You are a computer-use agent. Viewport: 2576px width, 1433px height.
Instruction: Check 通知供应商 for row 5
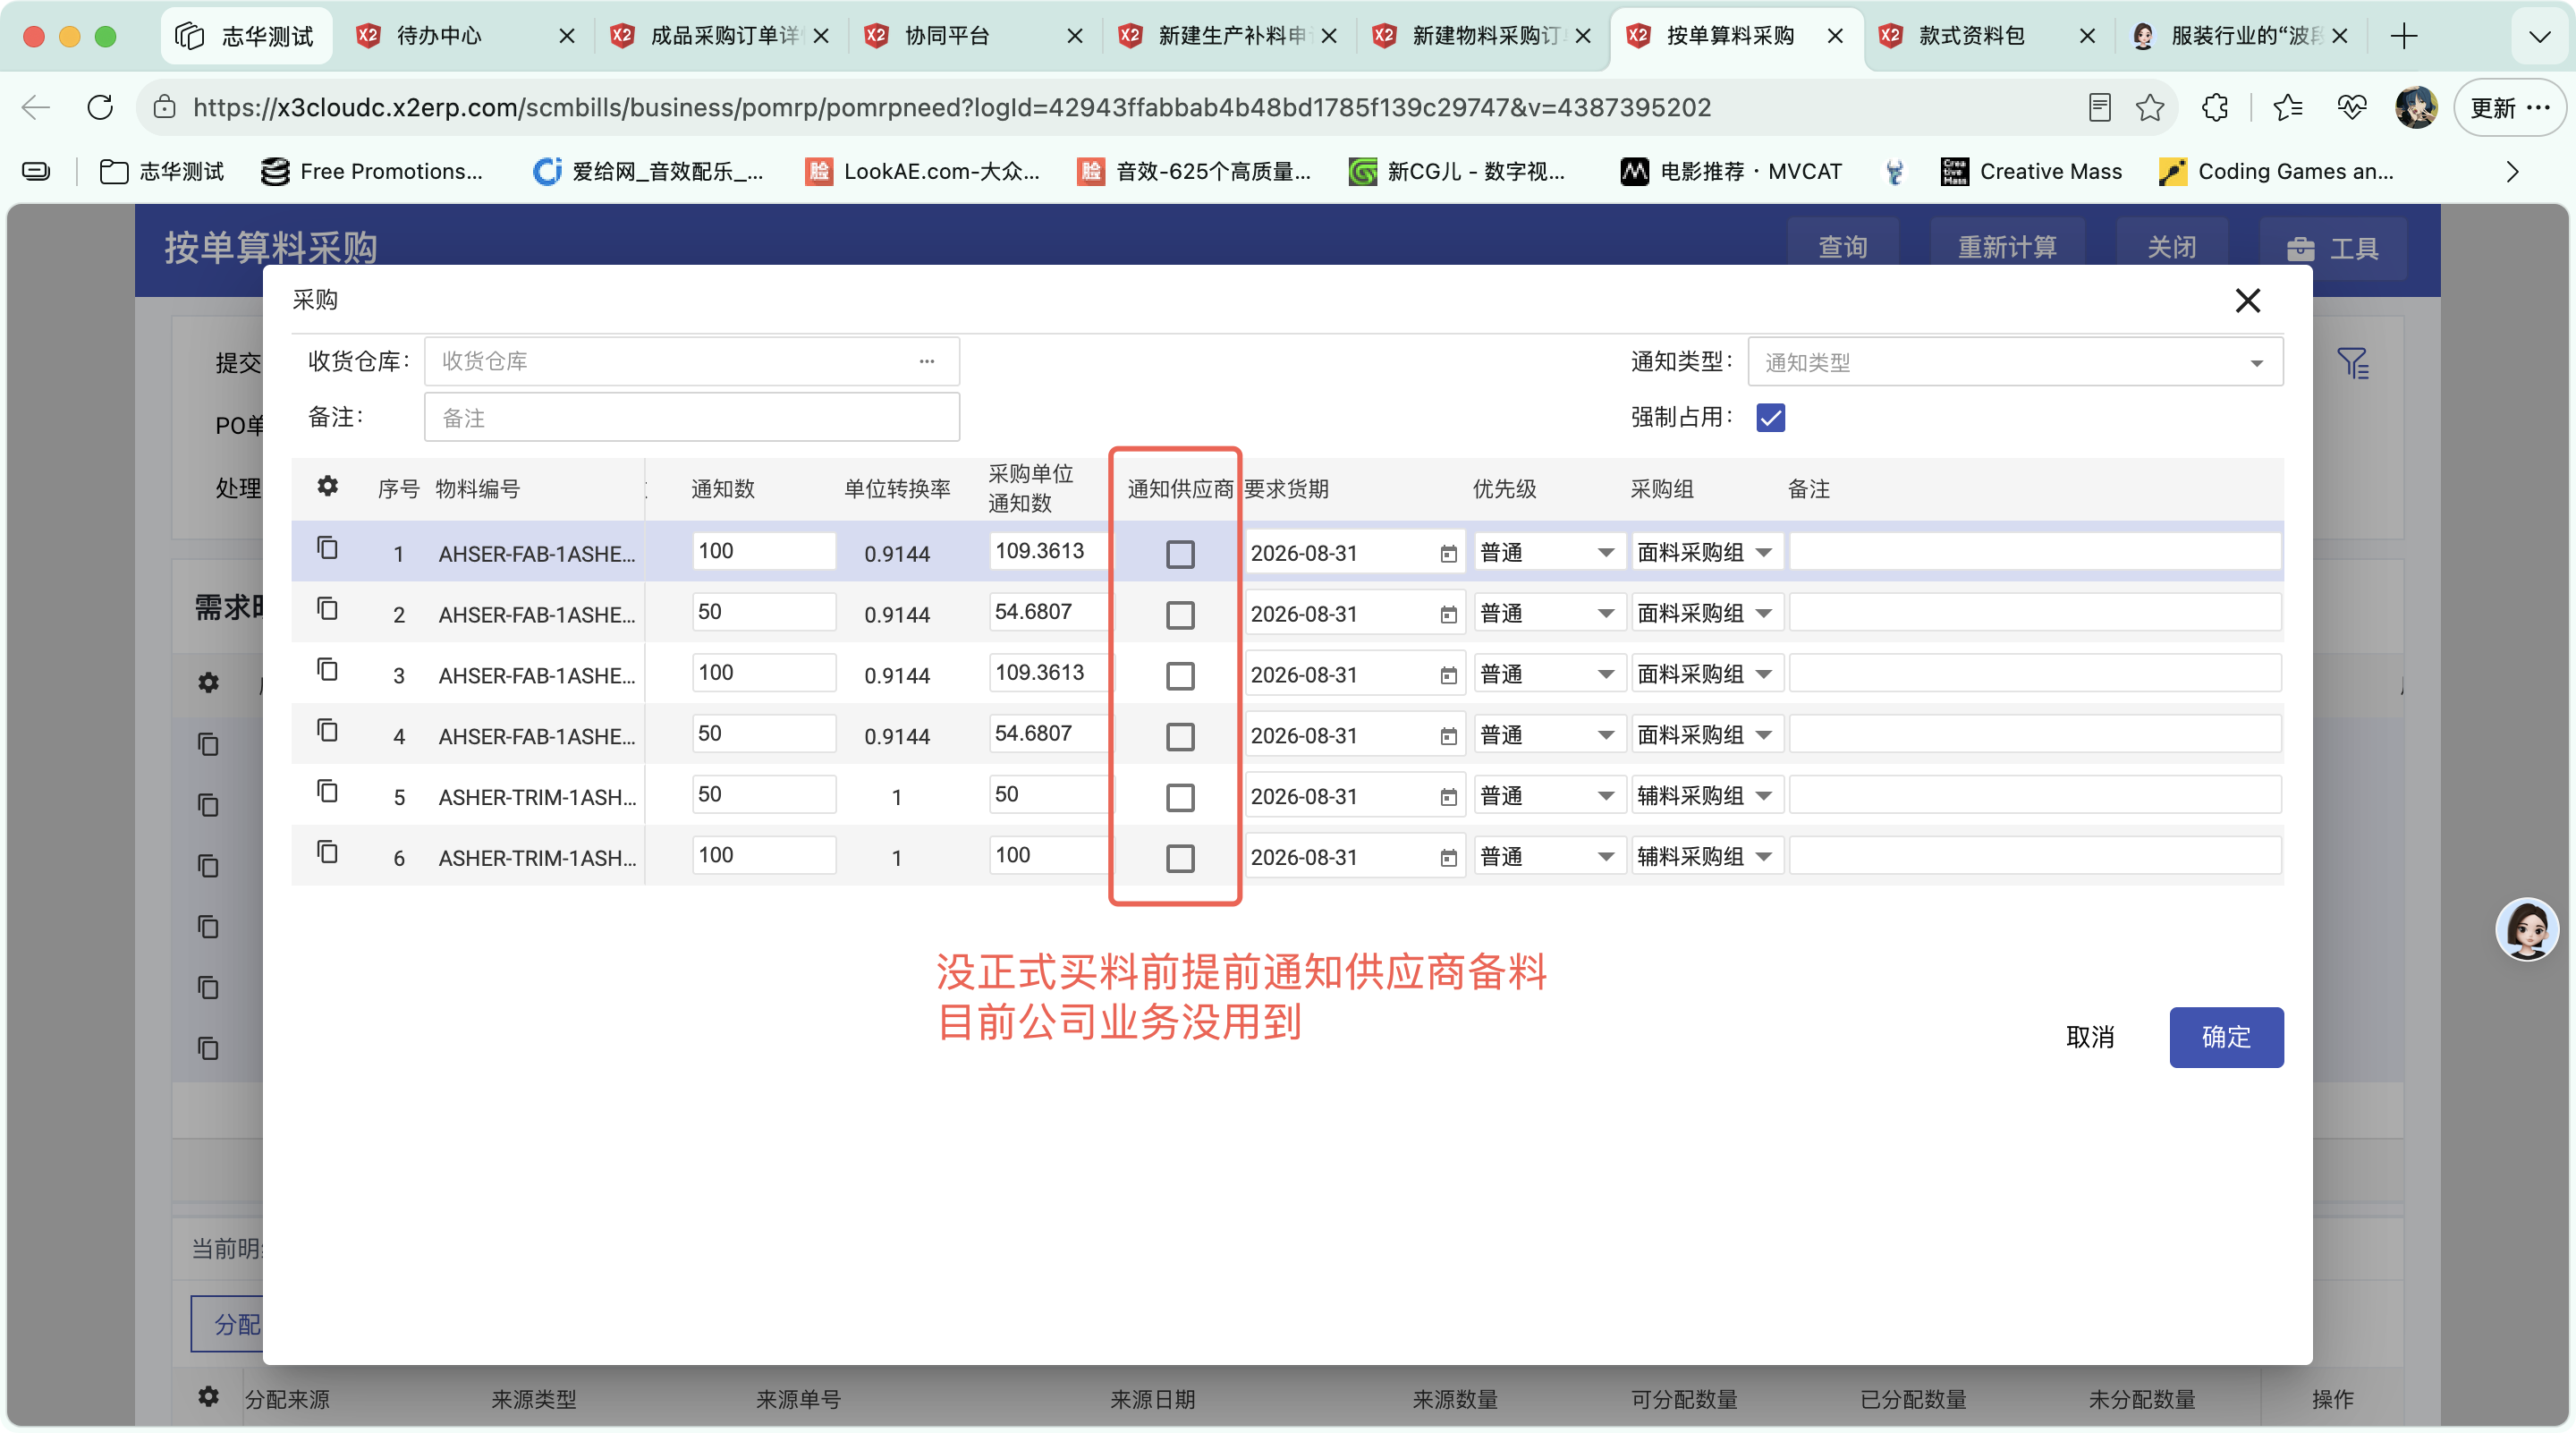coord(1180,797)
